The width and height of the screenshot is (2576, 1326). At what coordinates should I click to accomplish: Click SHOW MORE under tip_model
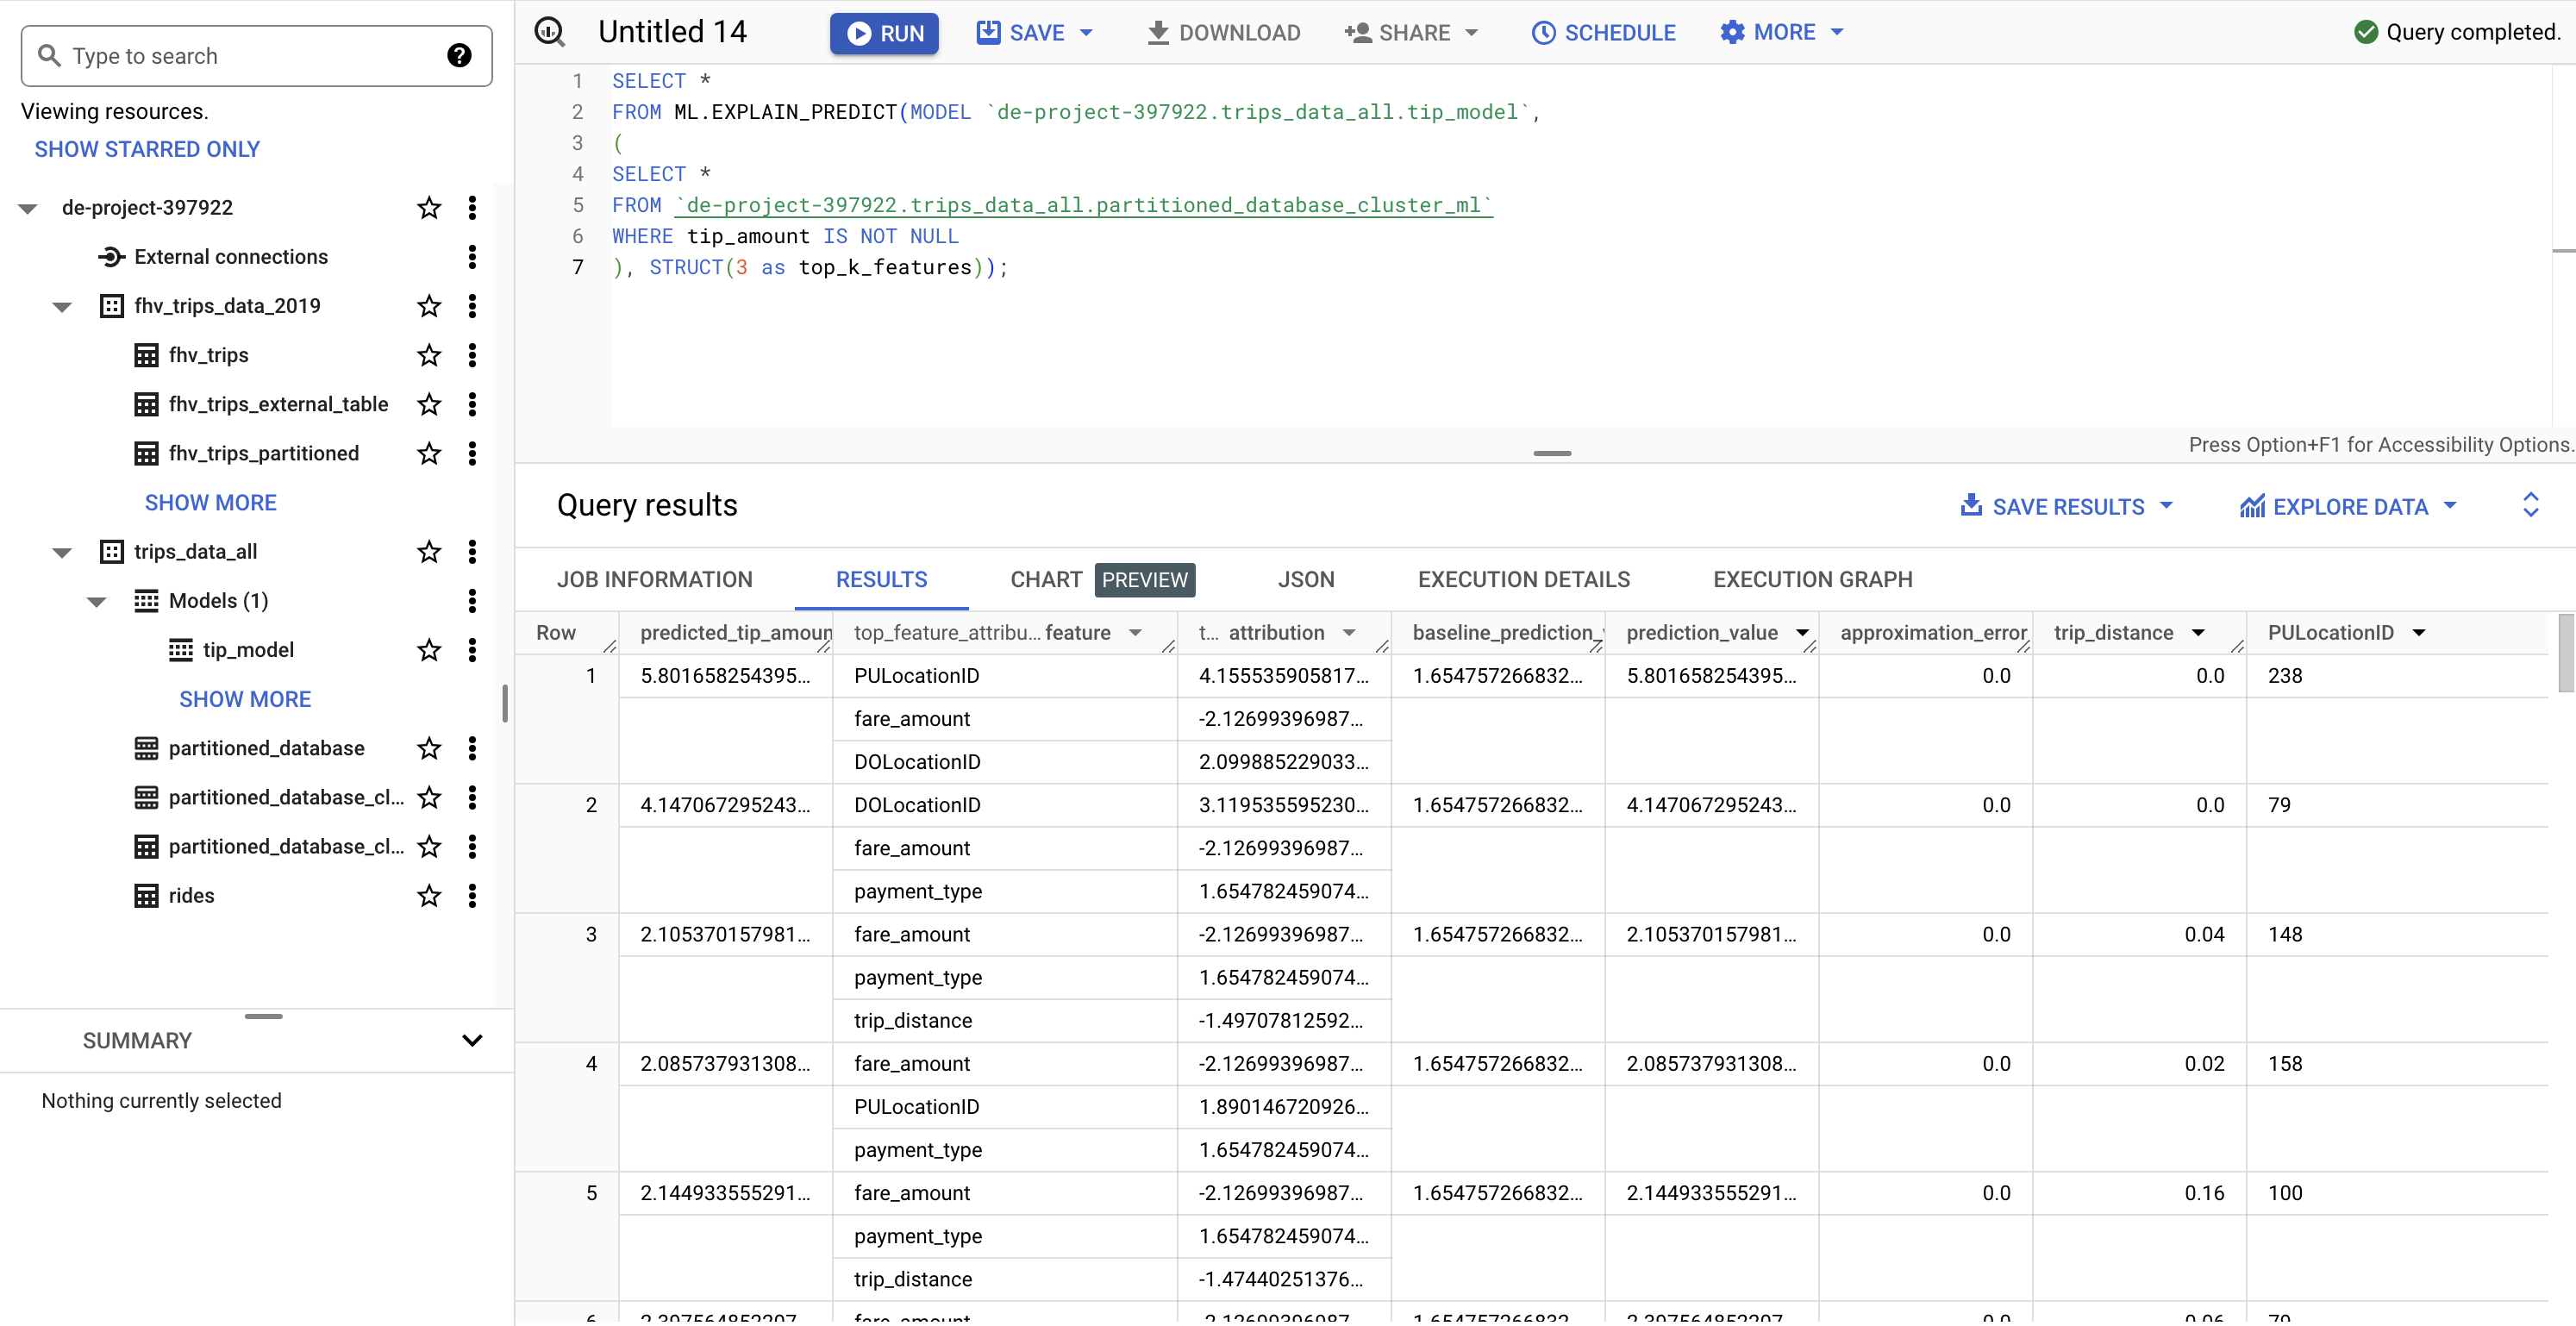245,700
